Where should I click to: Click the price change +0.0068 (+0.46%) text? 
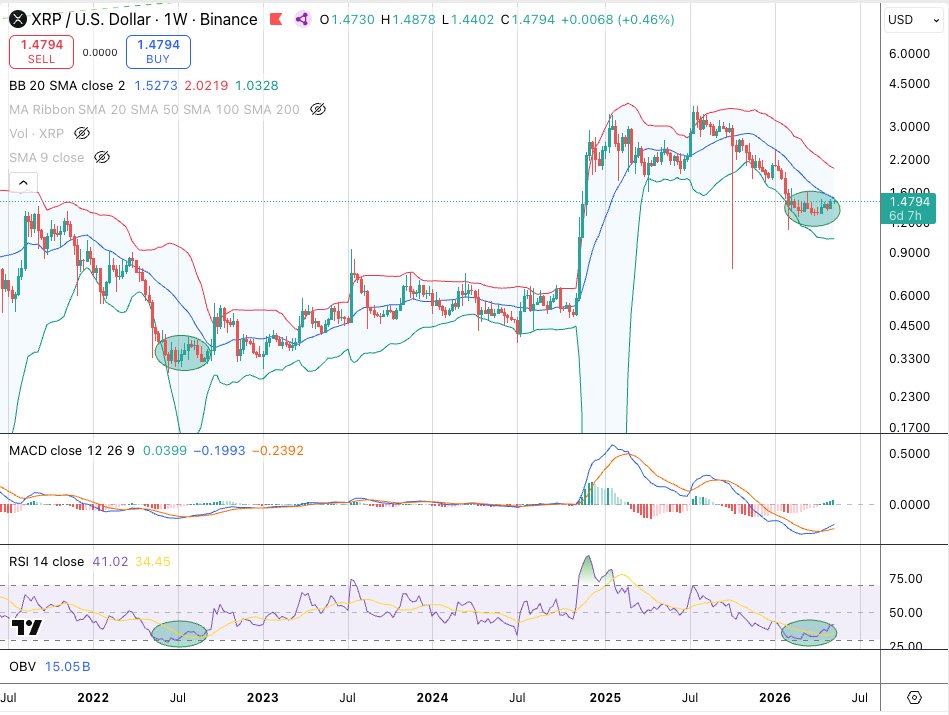[x=617, y=19]
